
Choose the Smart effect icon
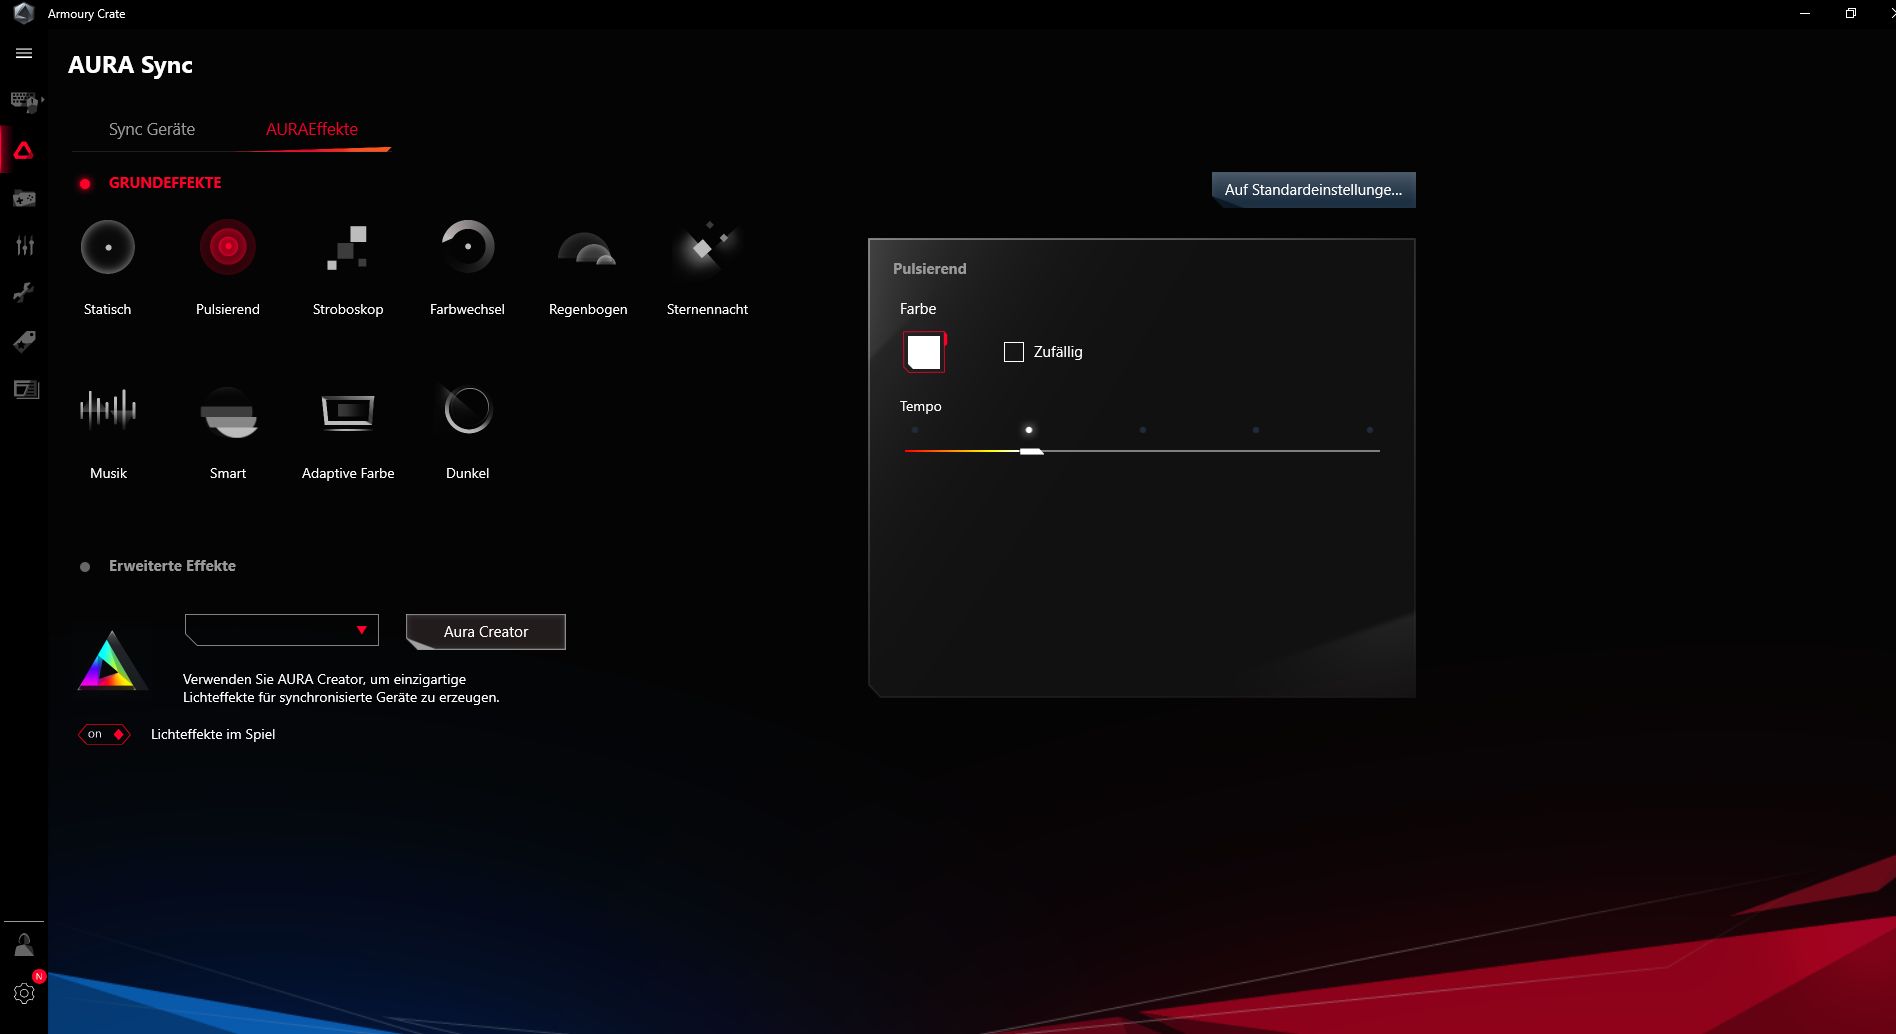[x=228, y=411]
